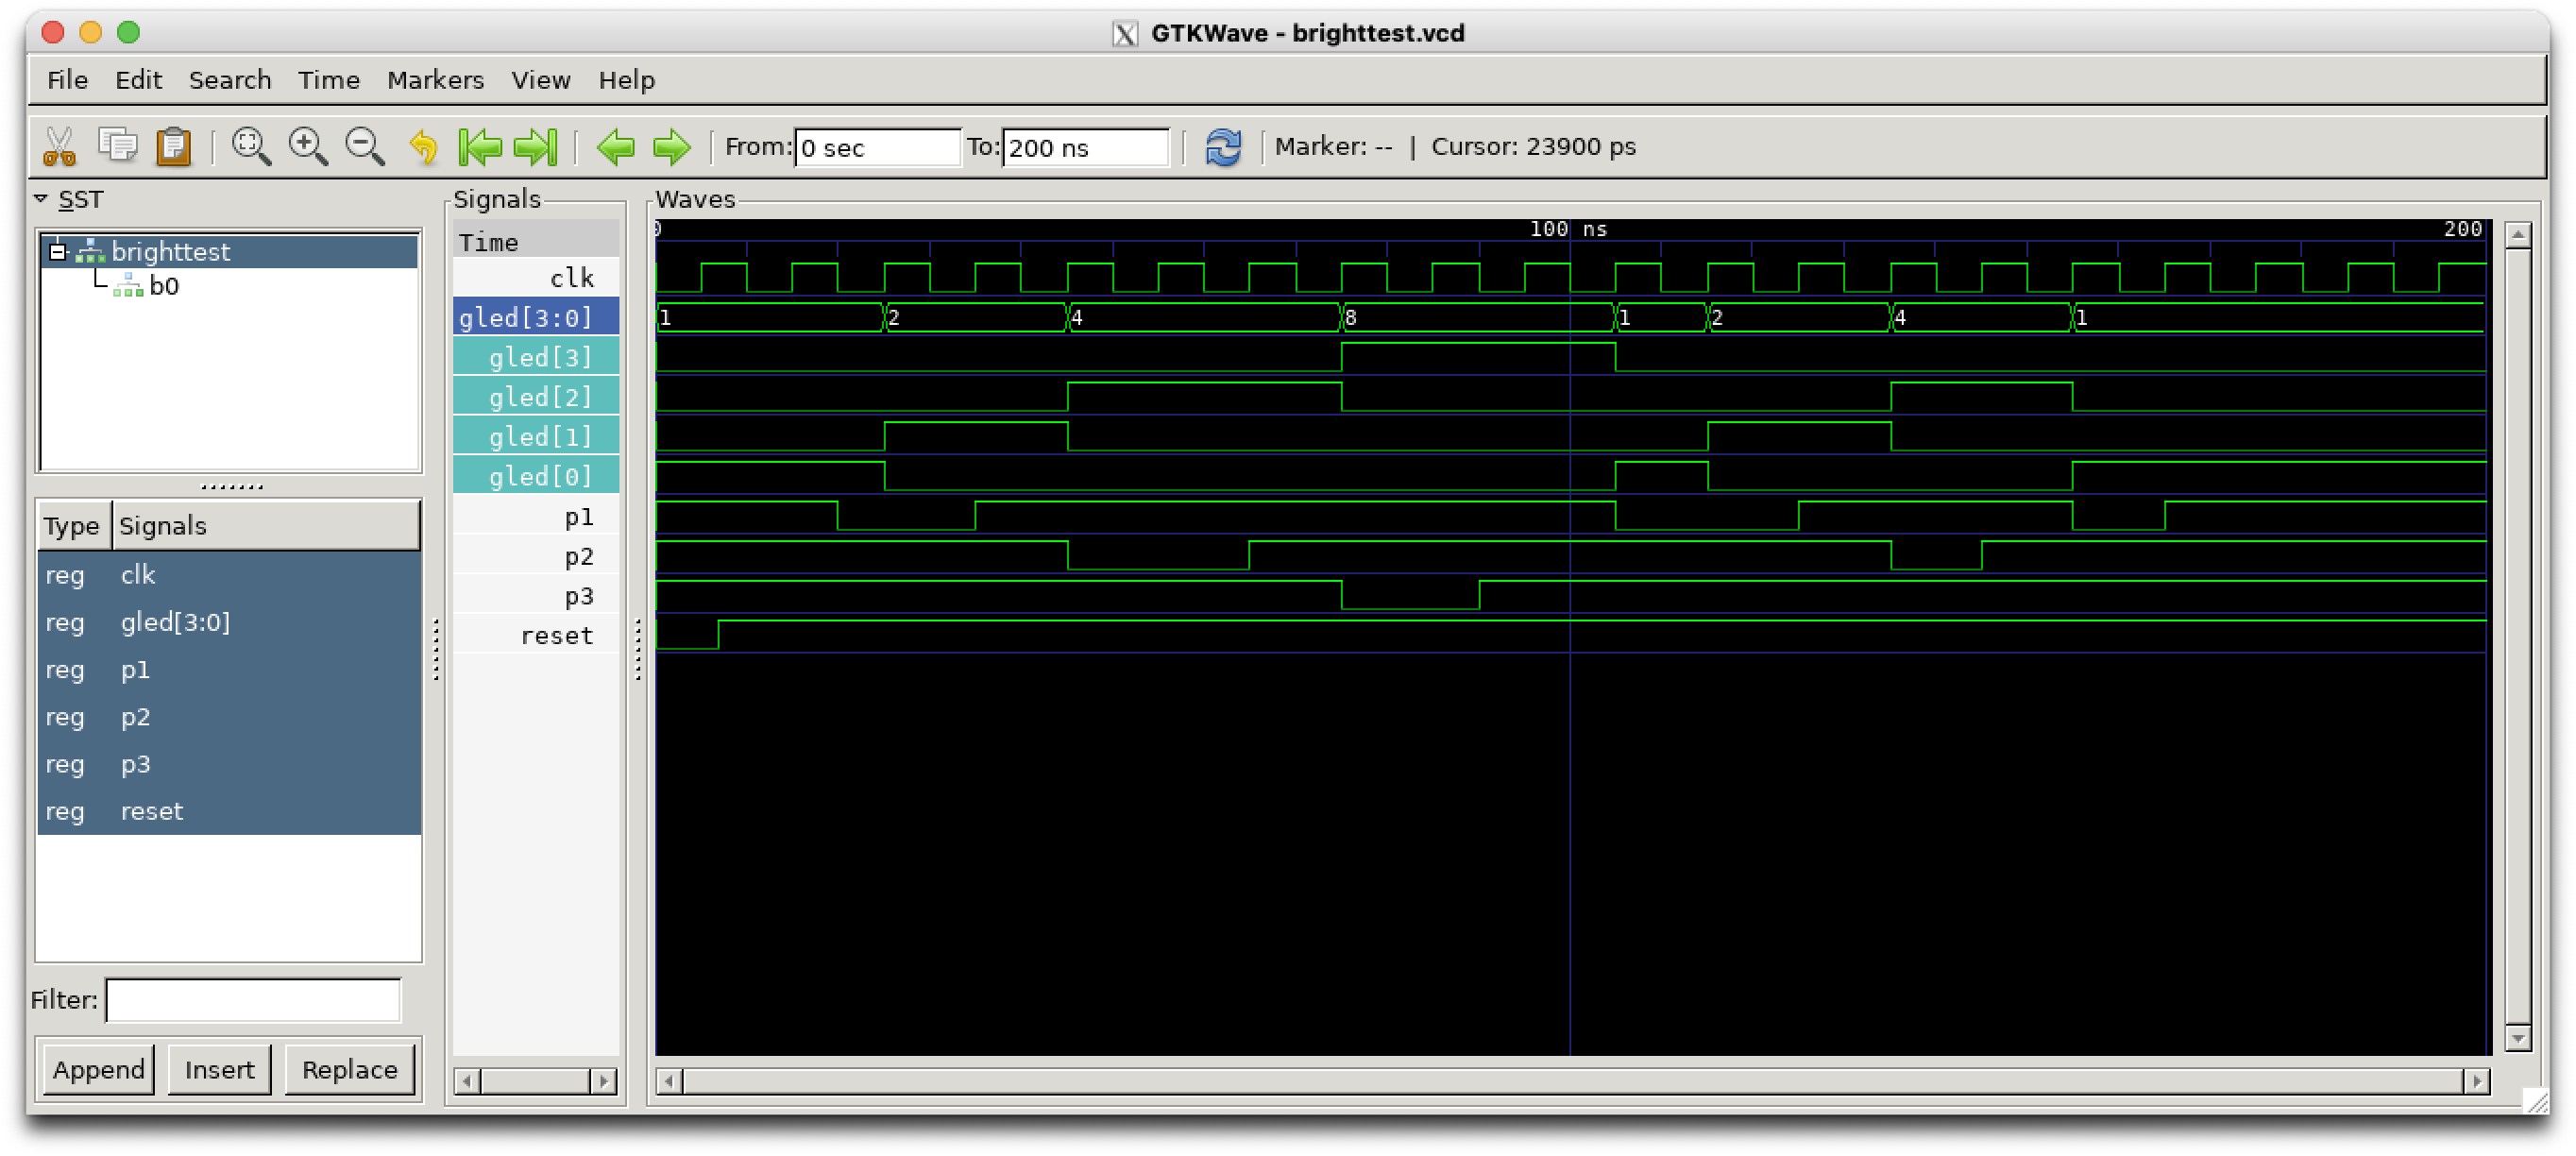Open the Edit menu
The width and height of the screenshot is (2576, 1156).
138,80
